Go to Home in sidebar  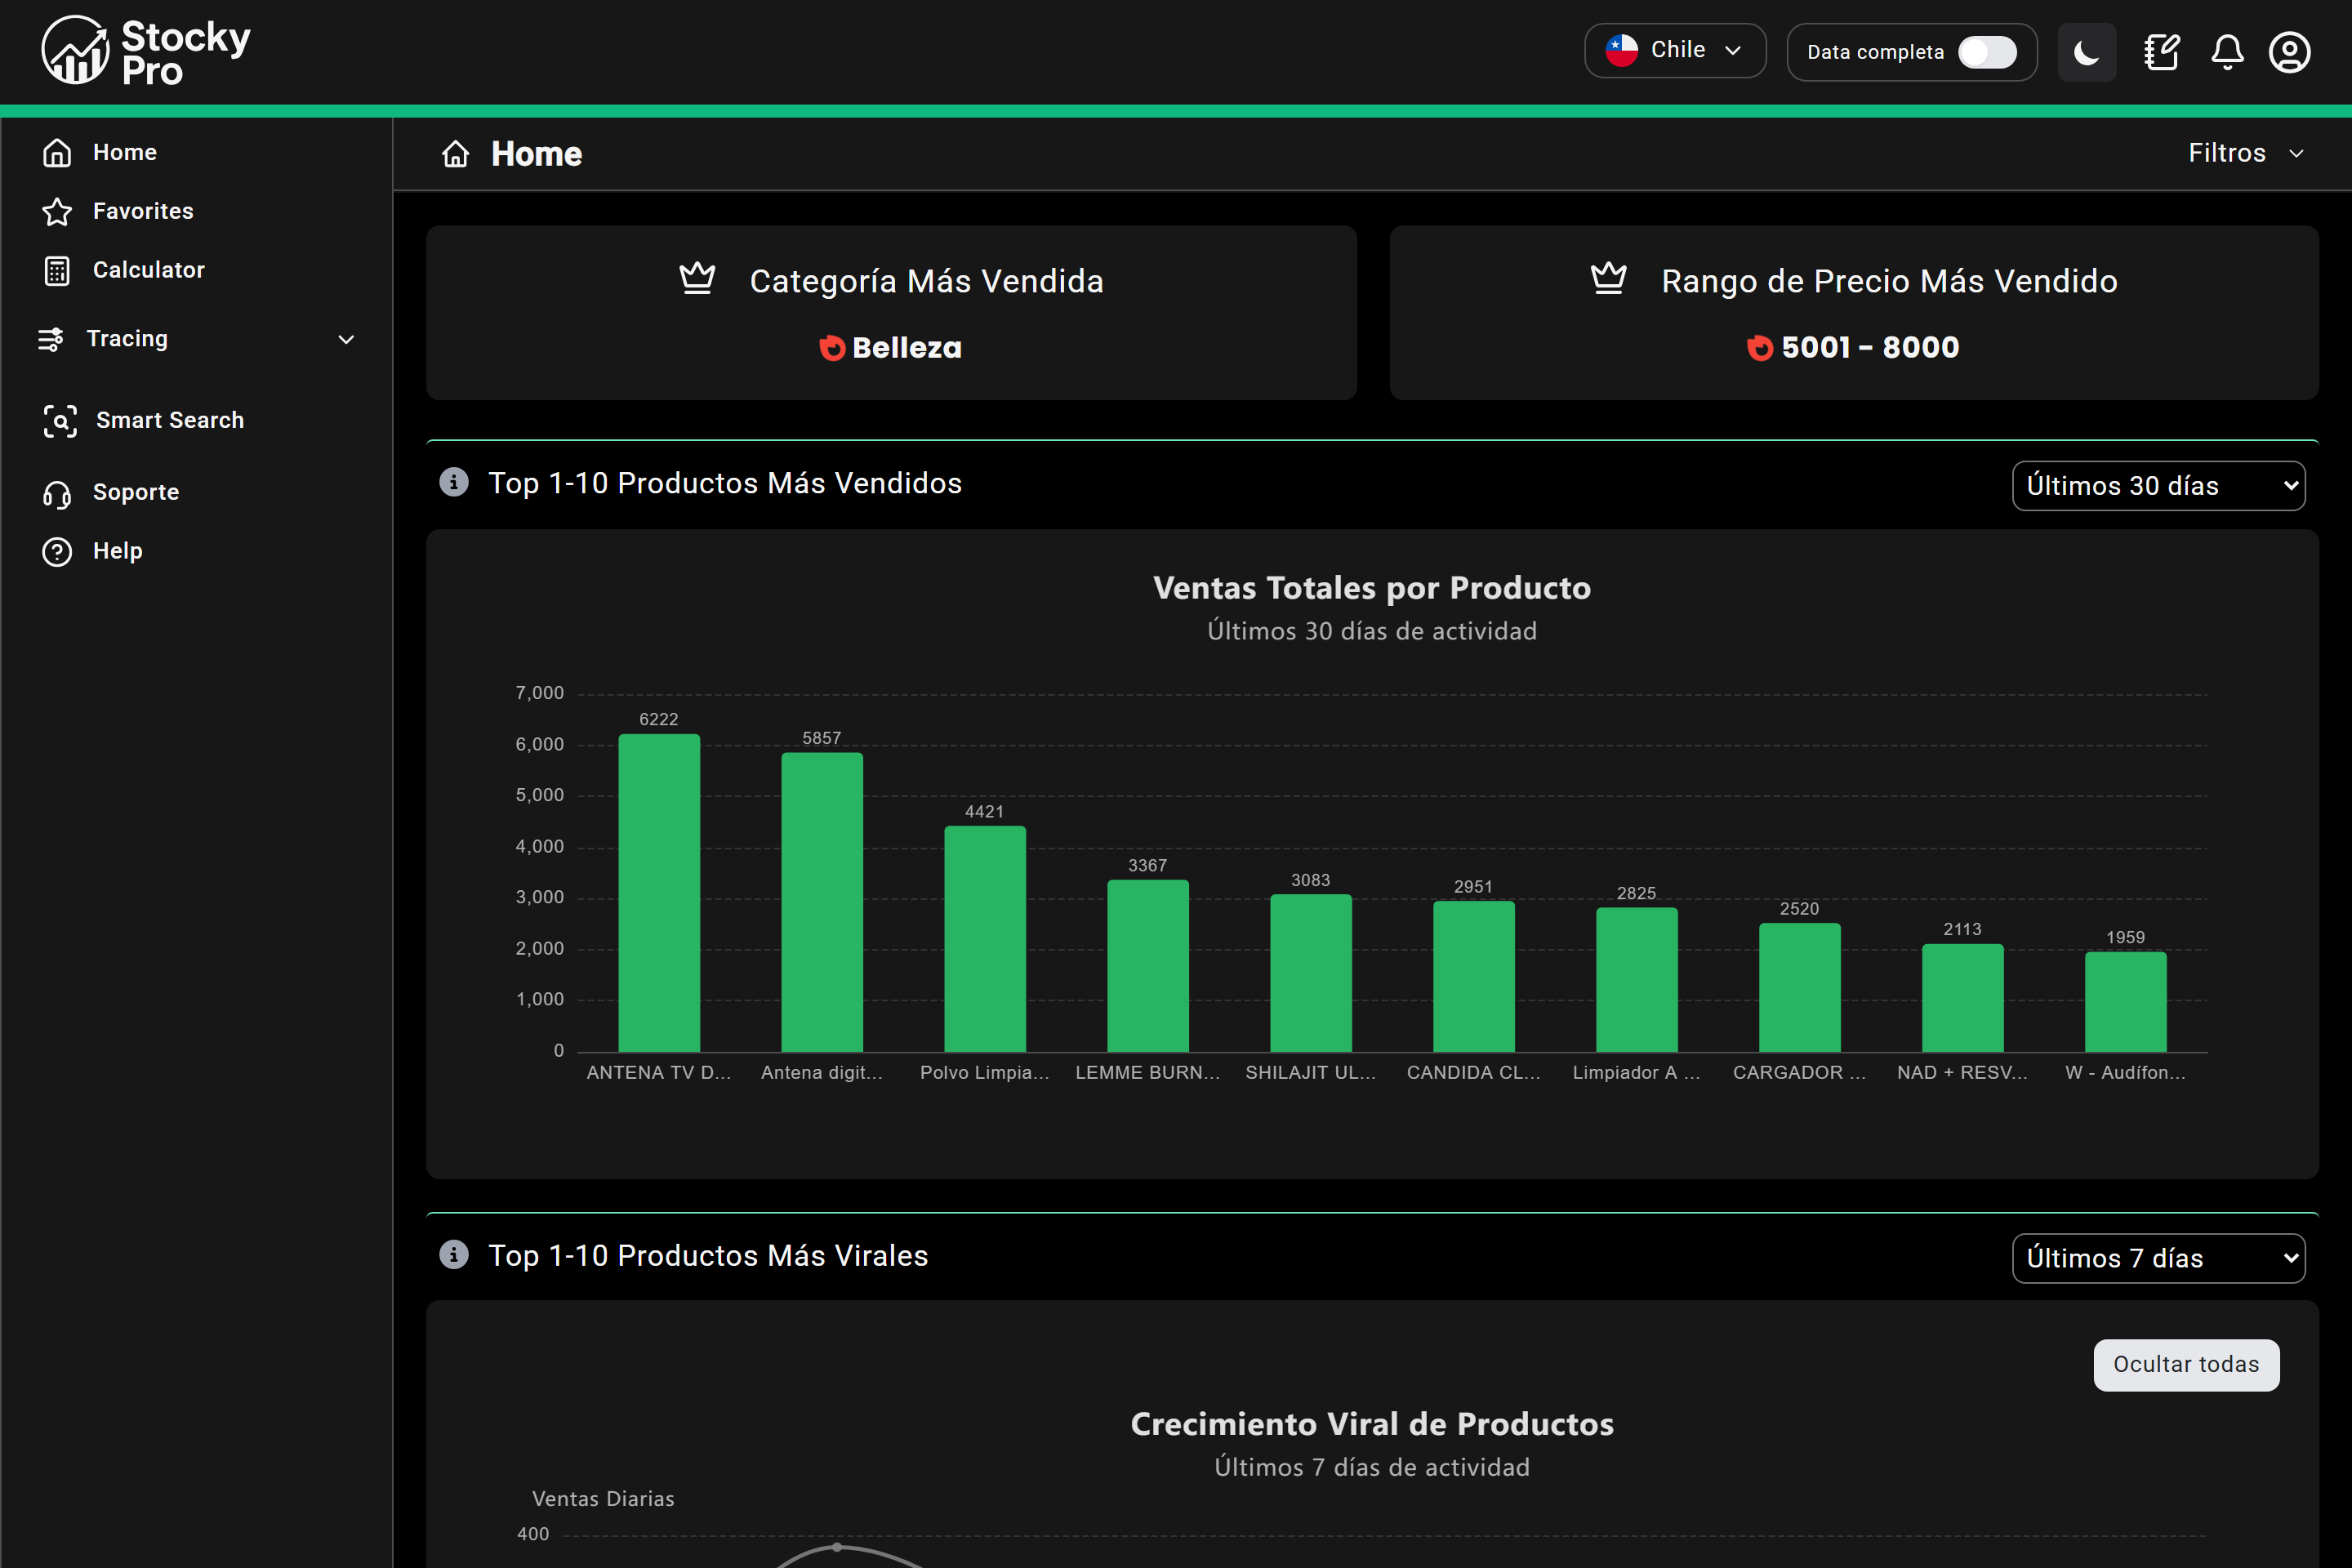tap(125, 152)
